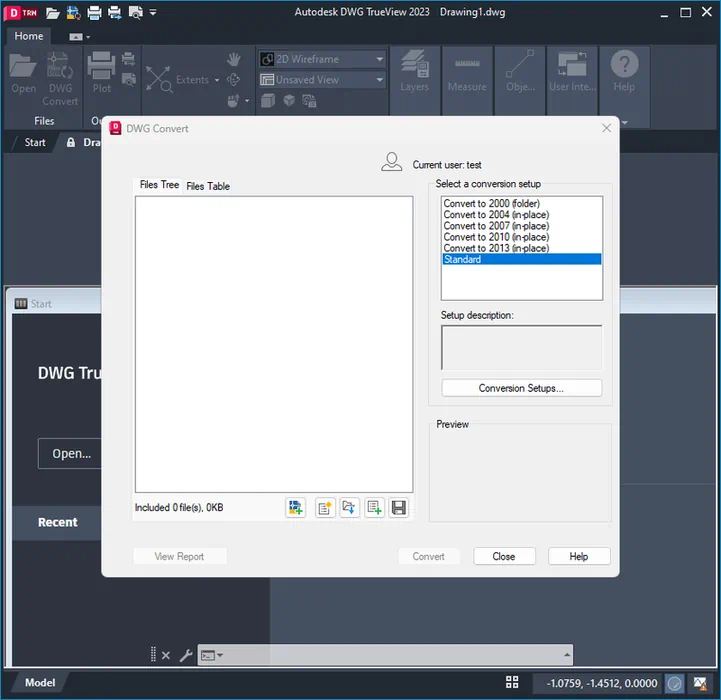721x700 pixels.
Task: Click the Setup description text box
Action: (521, 348)
